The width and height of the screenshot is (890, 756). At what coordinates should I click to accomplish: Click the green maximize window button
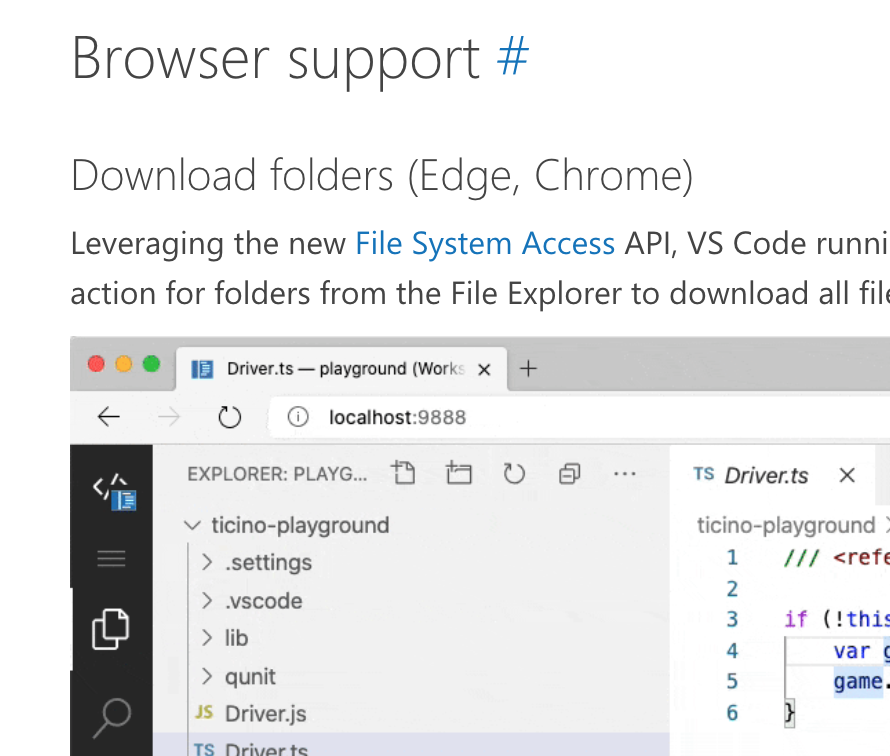click(x=151, y=364)
